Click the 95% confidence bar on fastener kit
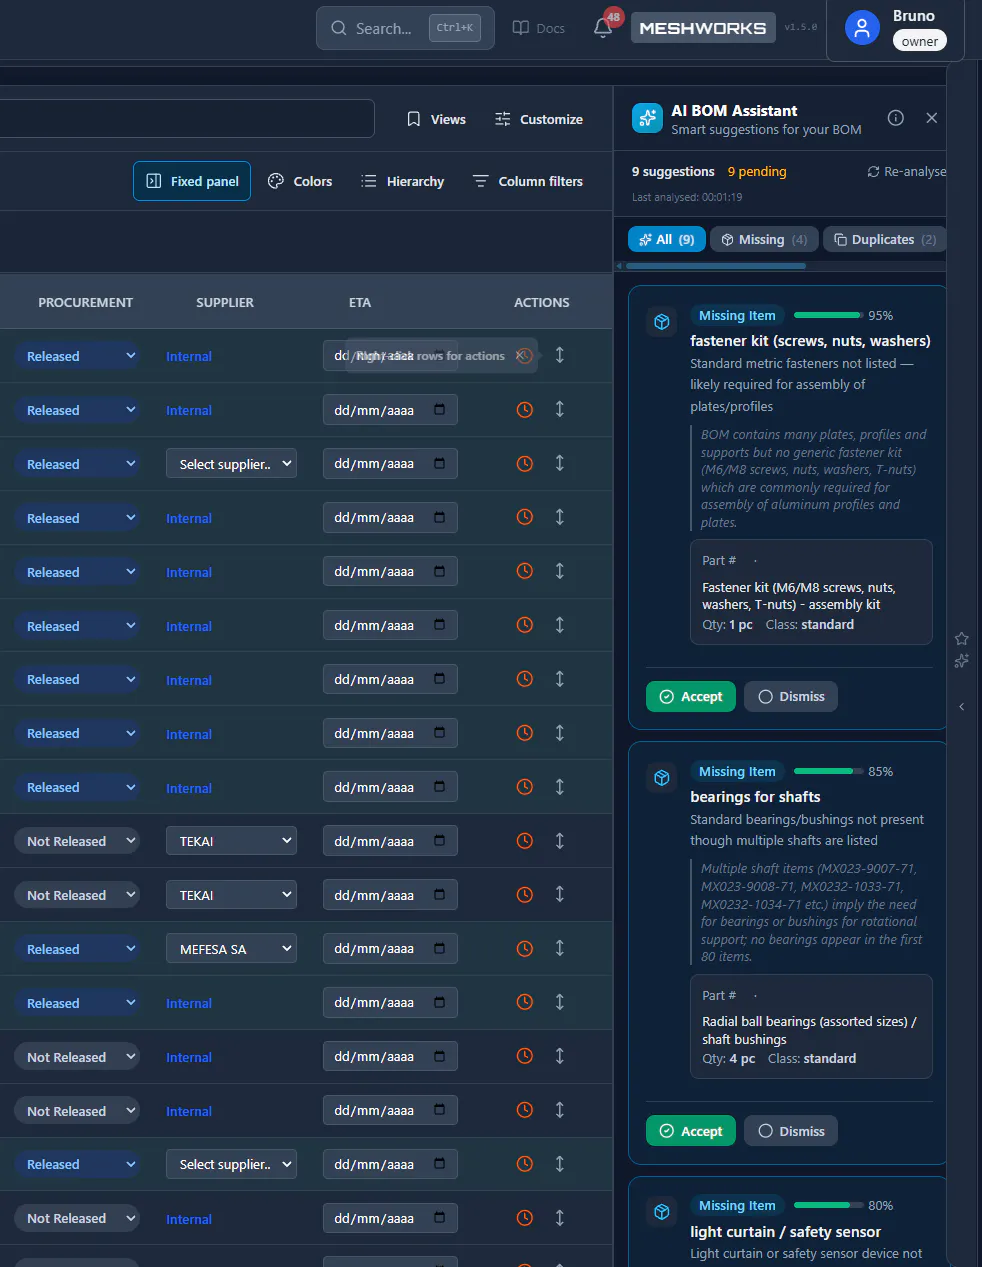 (x=828, y=315)
